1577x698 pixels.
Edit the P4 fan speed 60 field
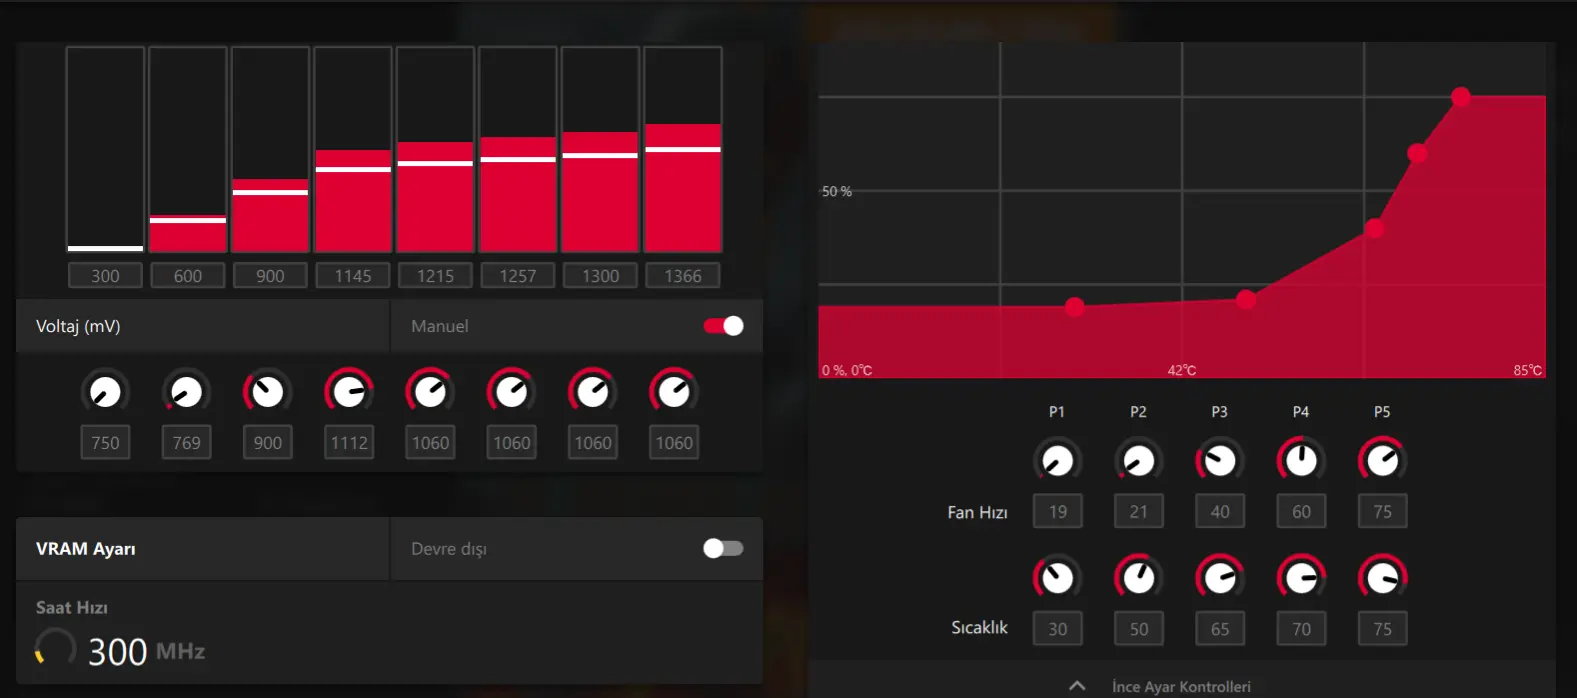1301,511
